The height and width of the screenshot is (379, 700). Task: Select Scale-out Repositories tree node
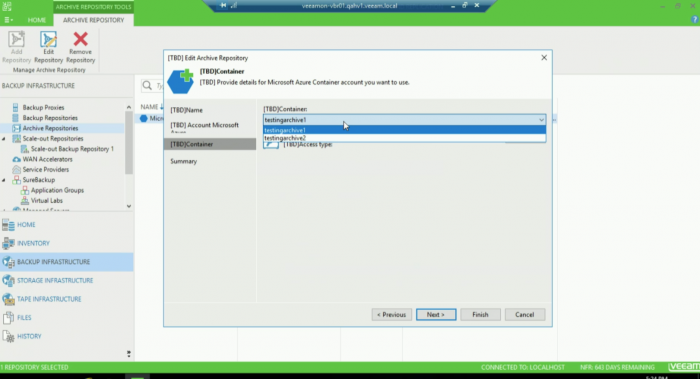point(53,138)
